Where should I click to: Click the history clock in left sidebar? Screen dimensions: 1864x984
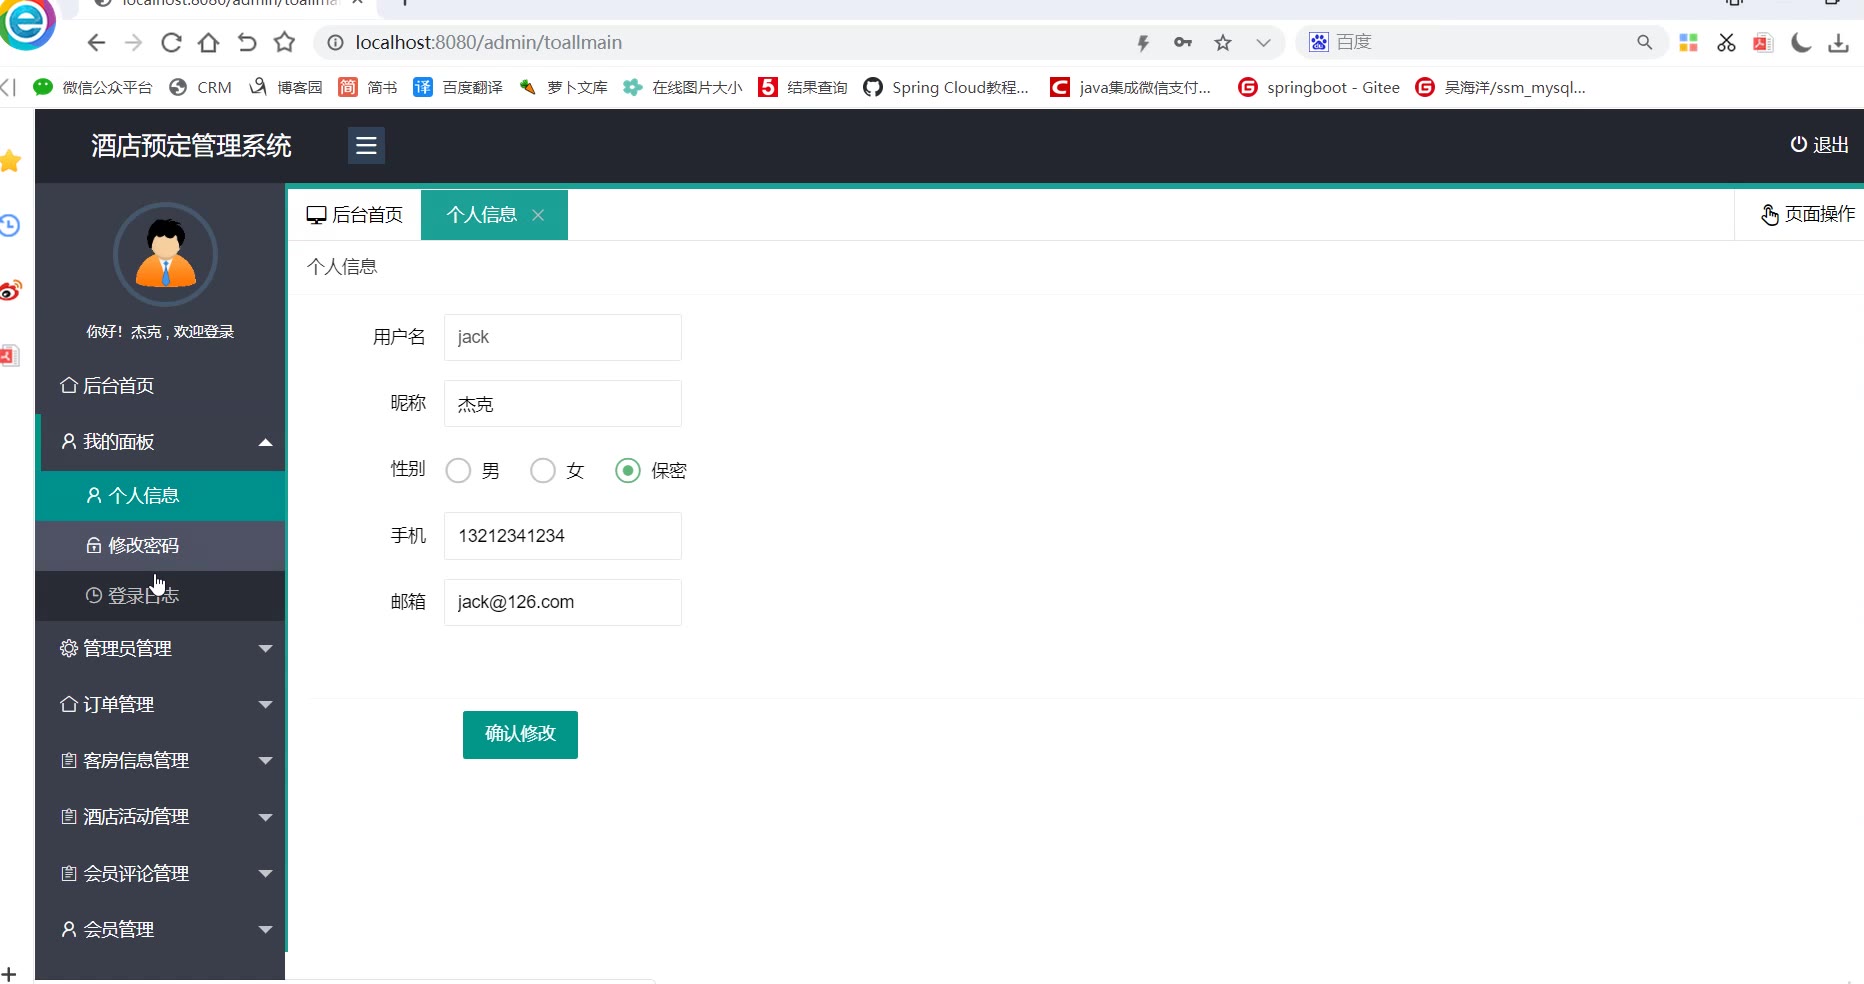coord(10,226)
